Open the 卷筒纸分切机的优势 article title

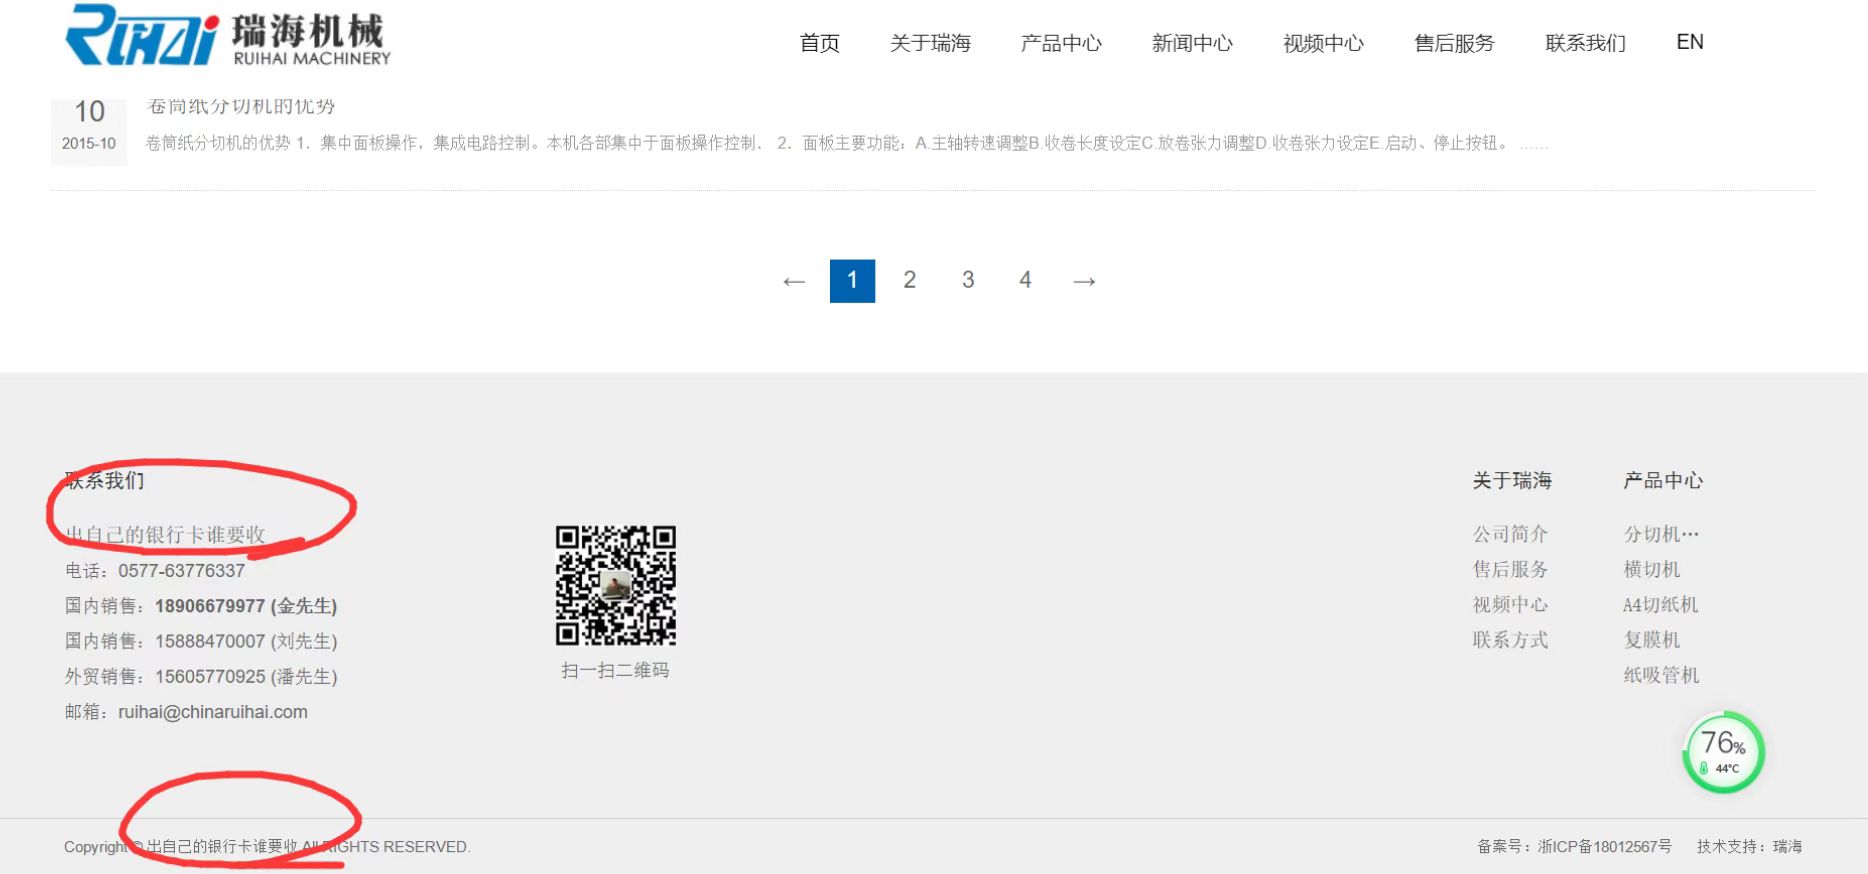pyautogui.click(x=240, y=107)
